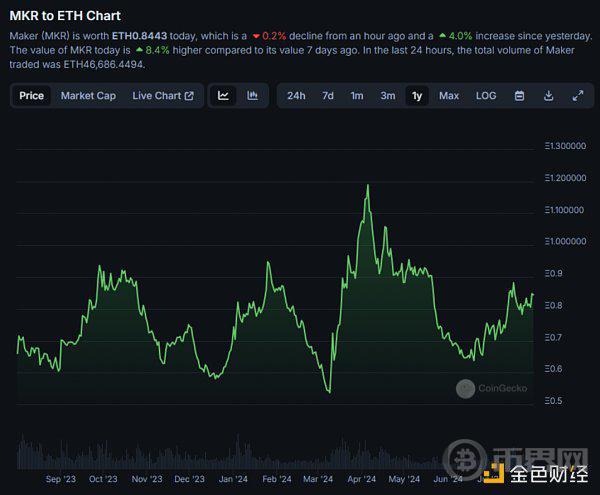The width and height of the screenshot is (600, 495).
Task: Set time range to 24h
Action: pyautogui.click(x=296, y=96)
